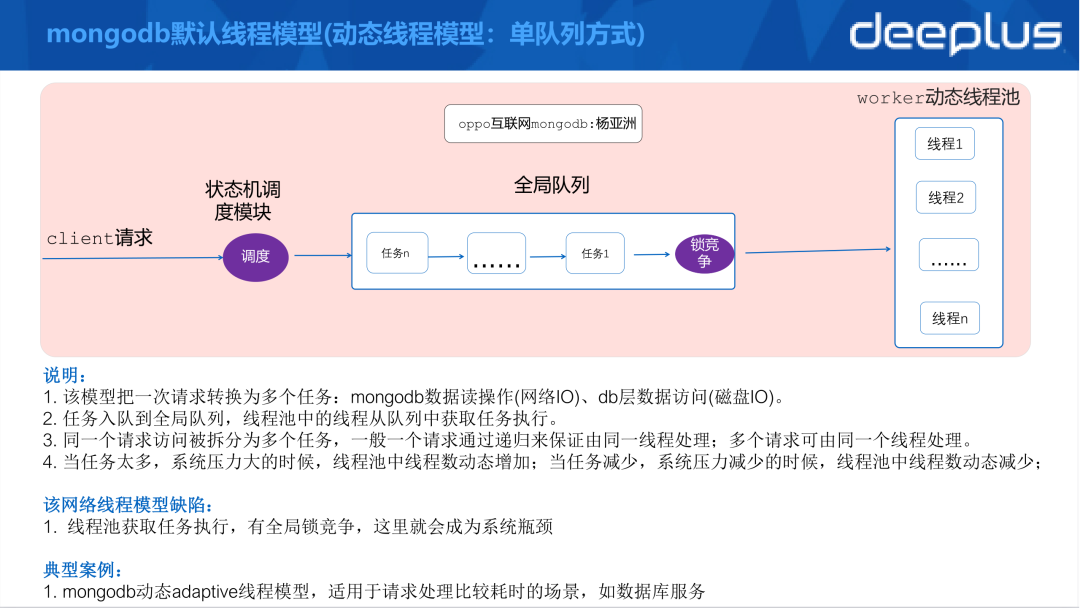Click the purple 调度 scheduler node

(x=256, y=257)
